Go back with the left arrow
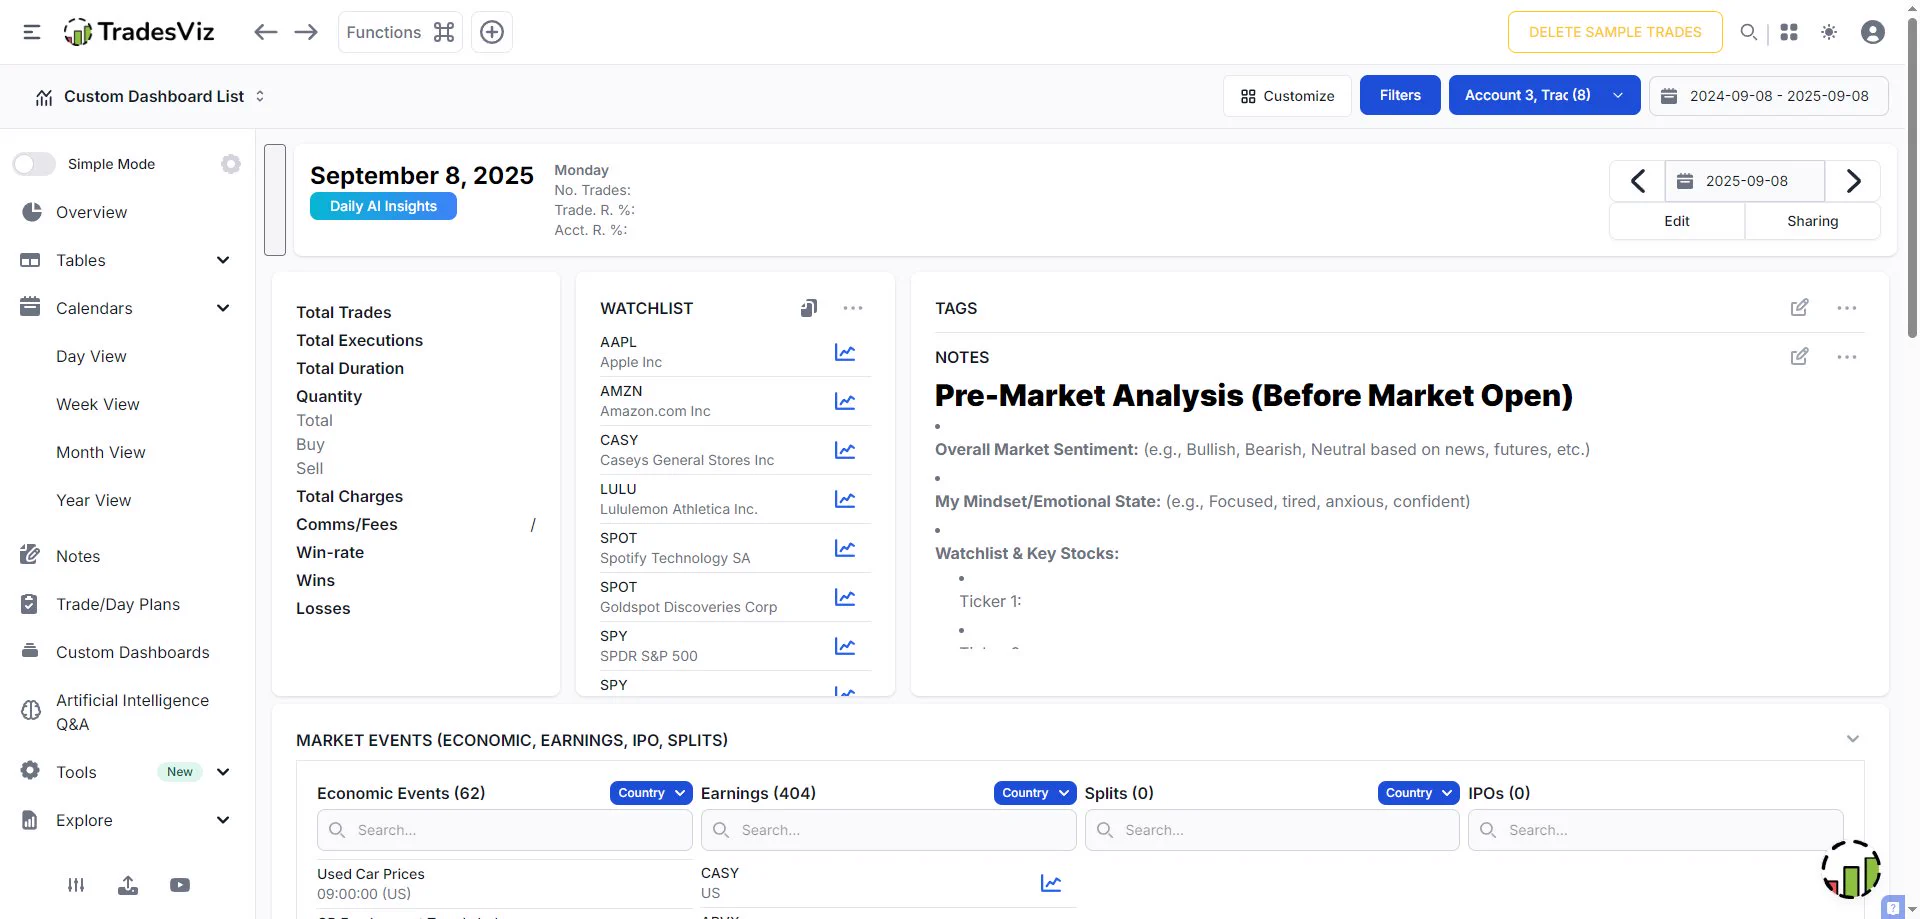1920x919 pixels. tap(265, 32)
